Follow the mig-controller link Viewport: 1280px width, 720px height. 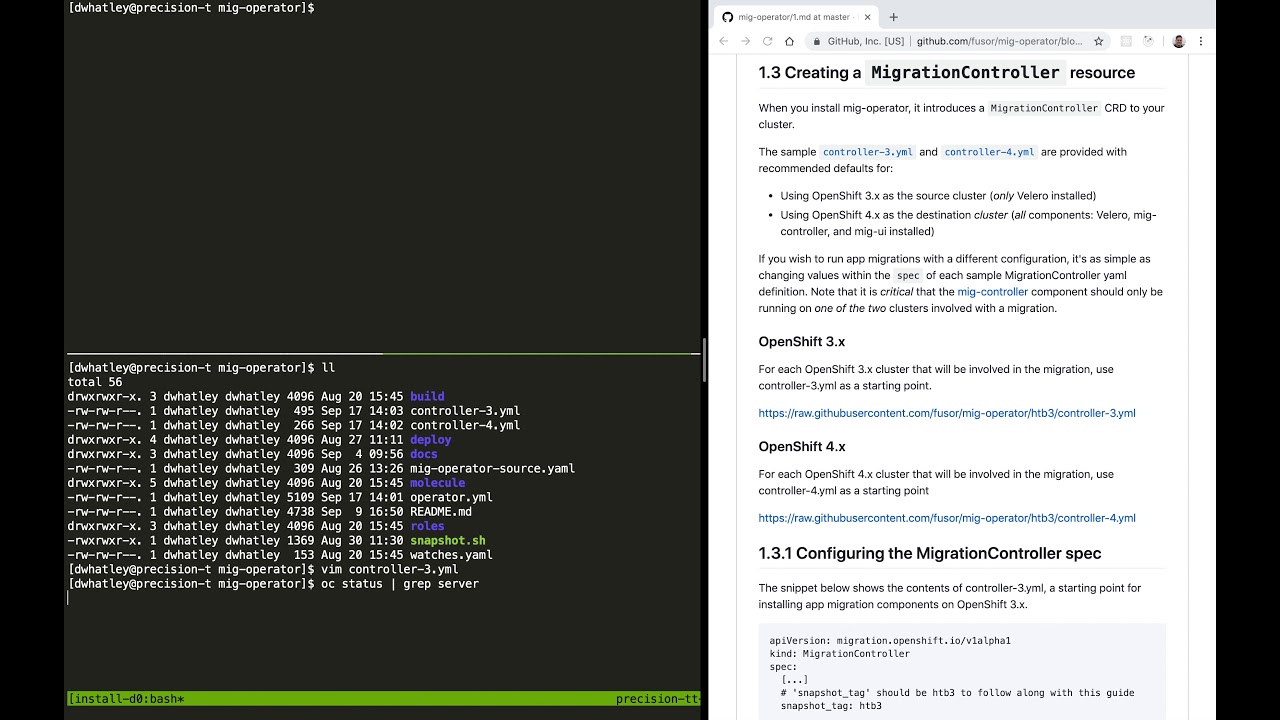click(x=992, y=292)
